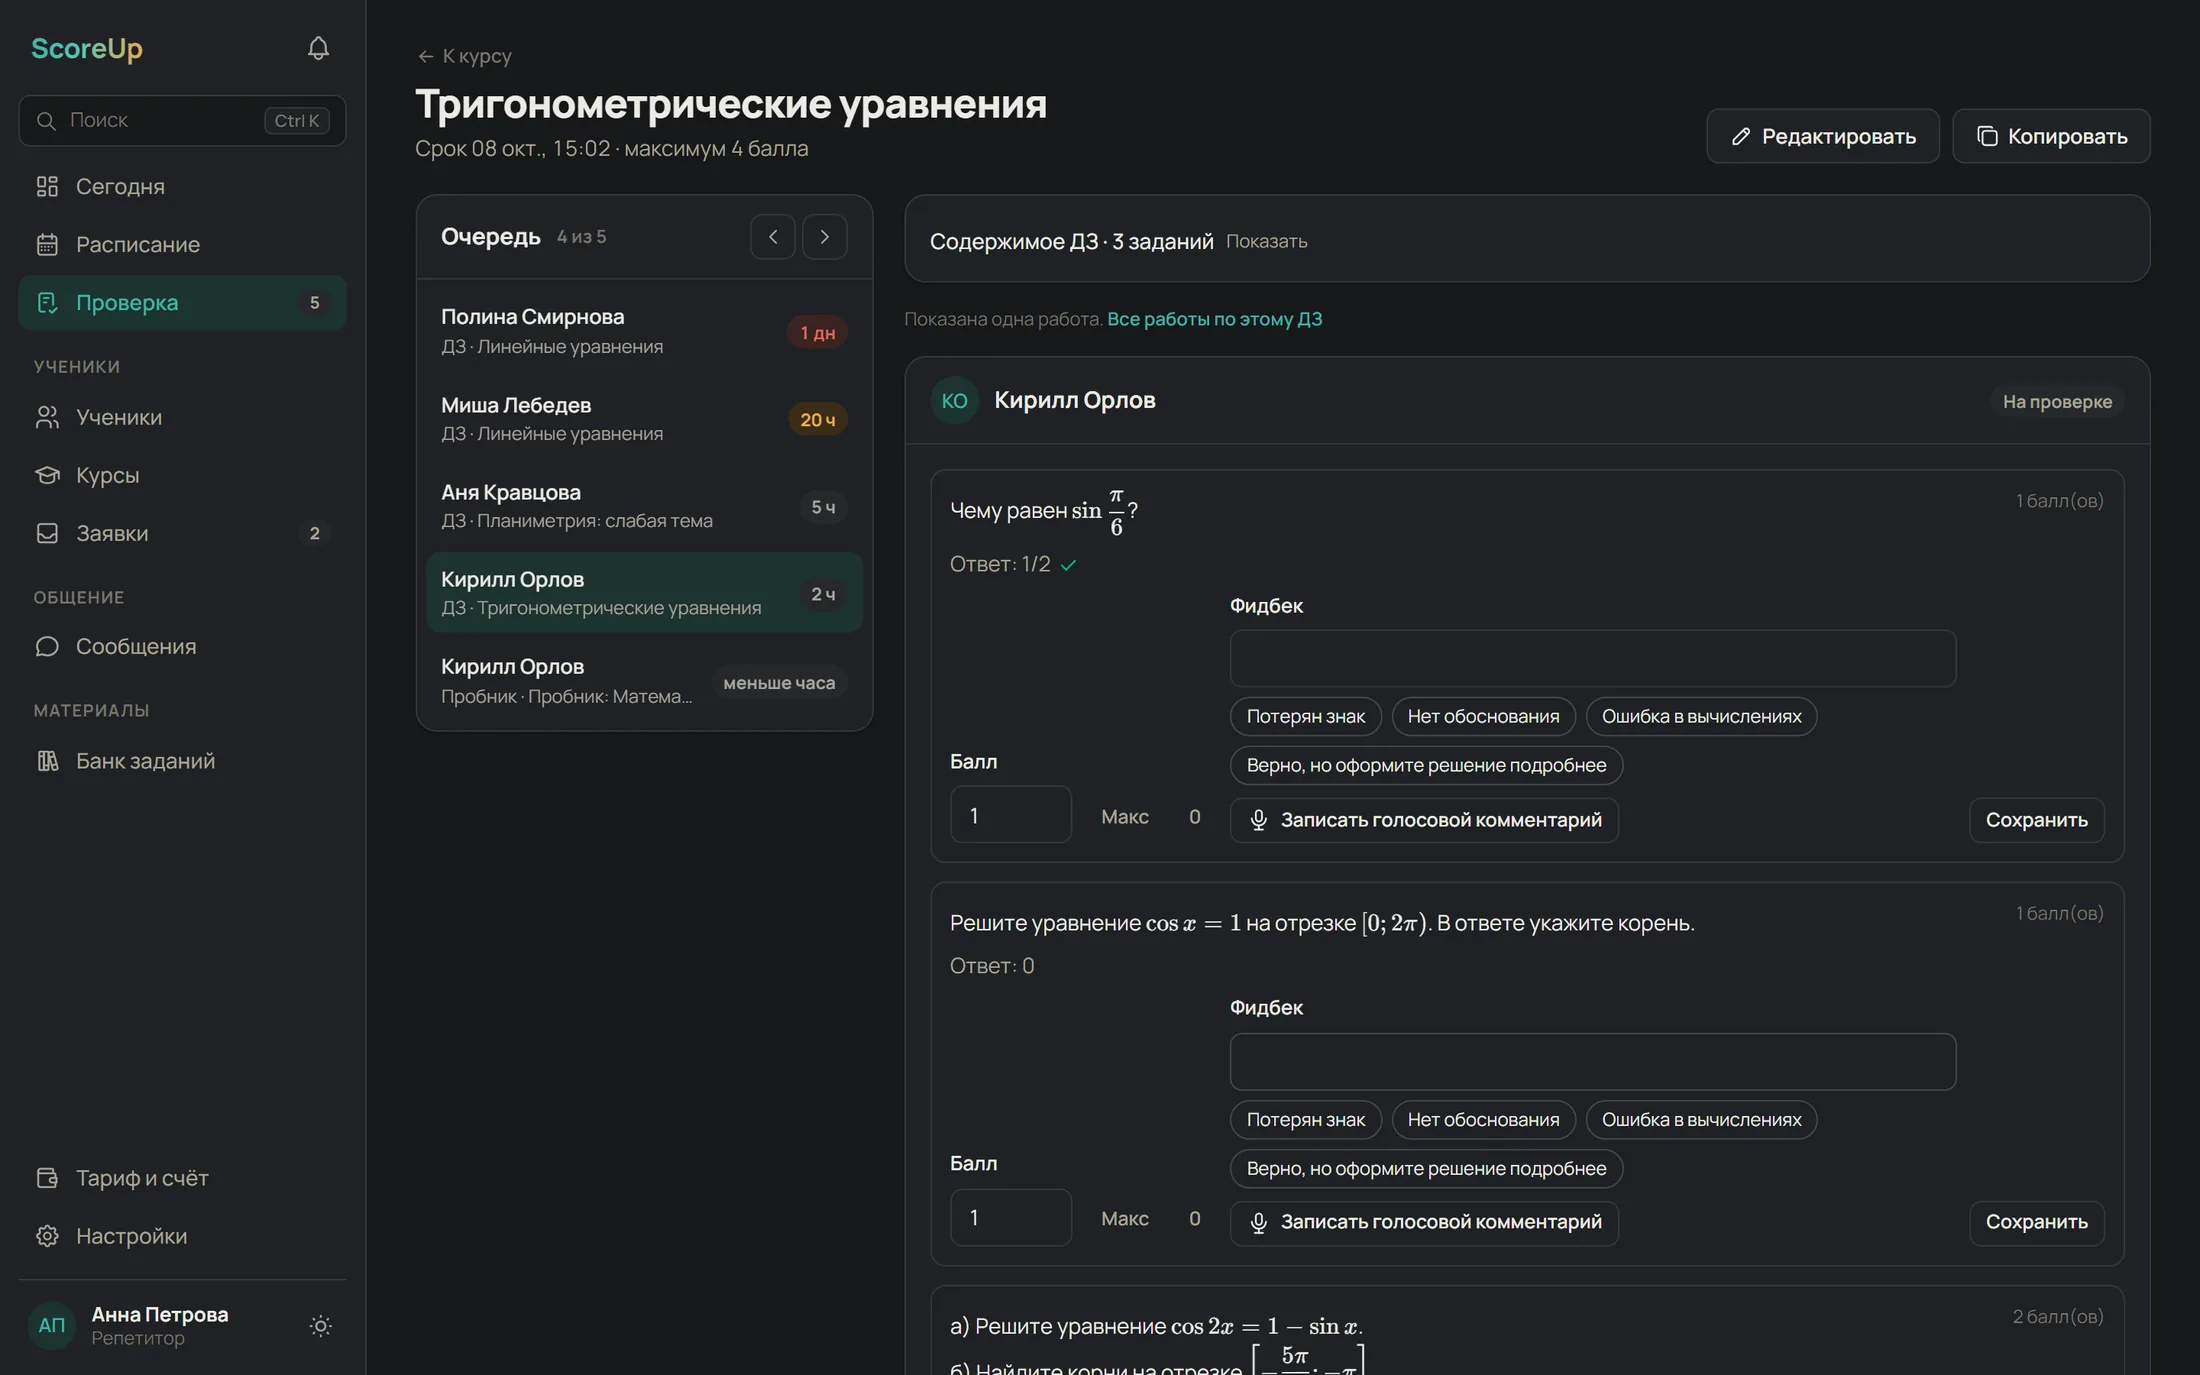The image size is (2200, 1375).
Task: Click feedback field for sin question
Action: [x=1592, y=658]
